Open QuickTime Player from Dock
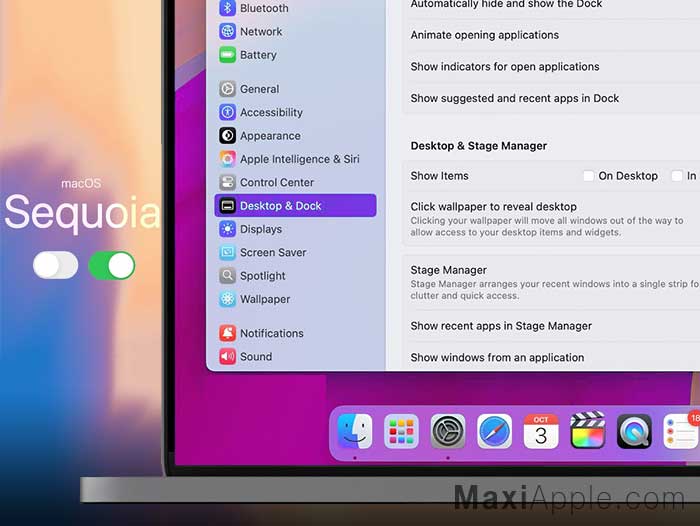 [x=634, y=431]
